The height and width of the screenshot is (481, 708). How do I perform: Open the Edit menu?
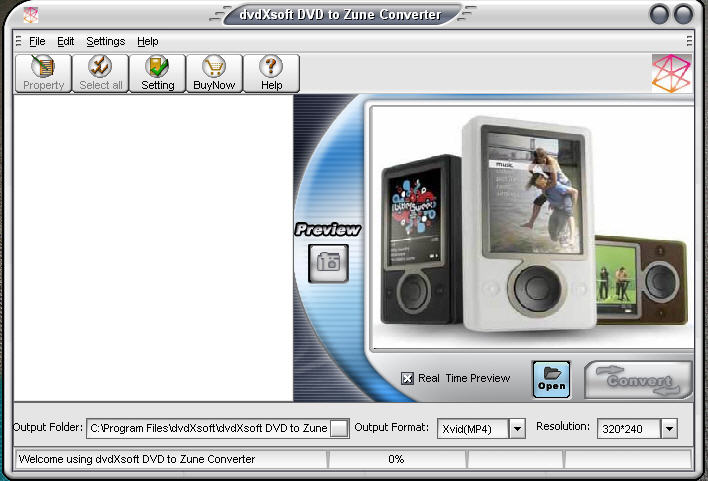pyautogui.click(x=65, y=42)
